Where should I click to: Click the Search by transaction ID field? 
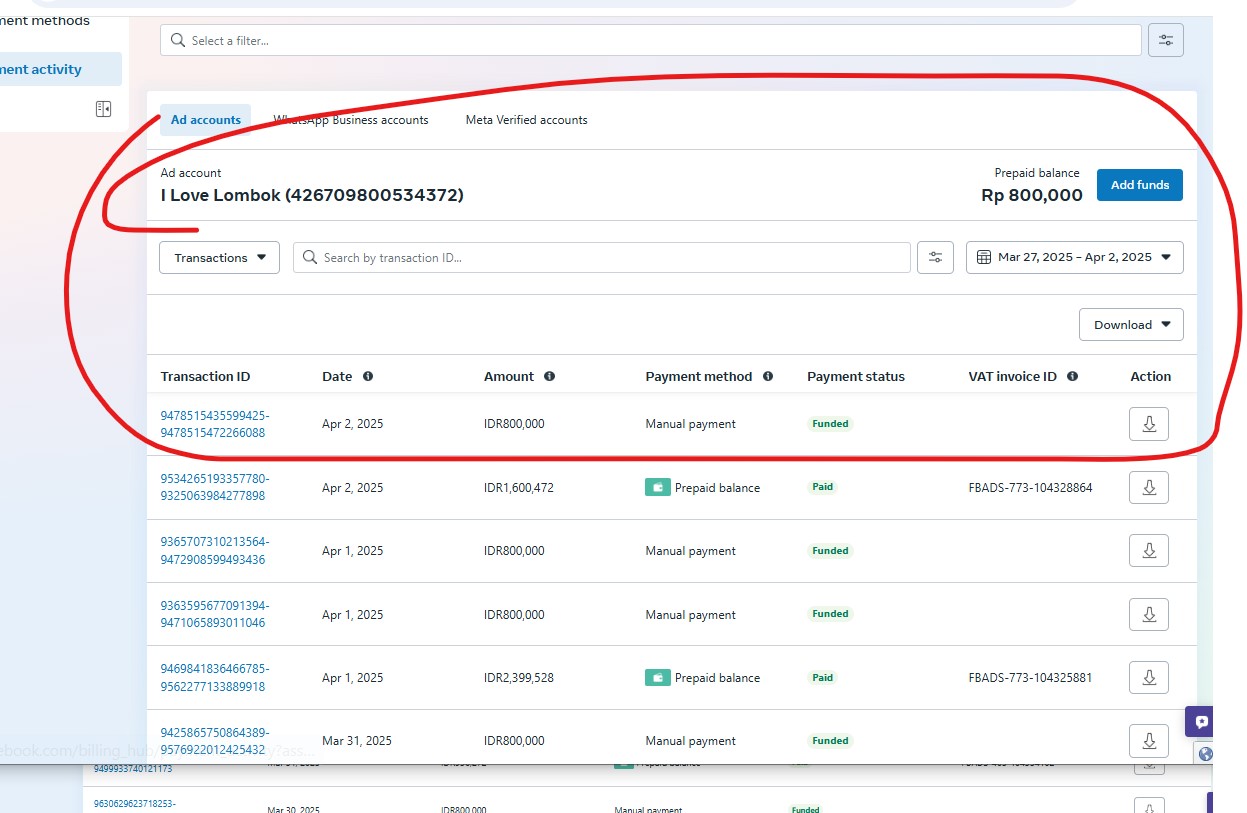[x=601, y=257]
